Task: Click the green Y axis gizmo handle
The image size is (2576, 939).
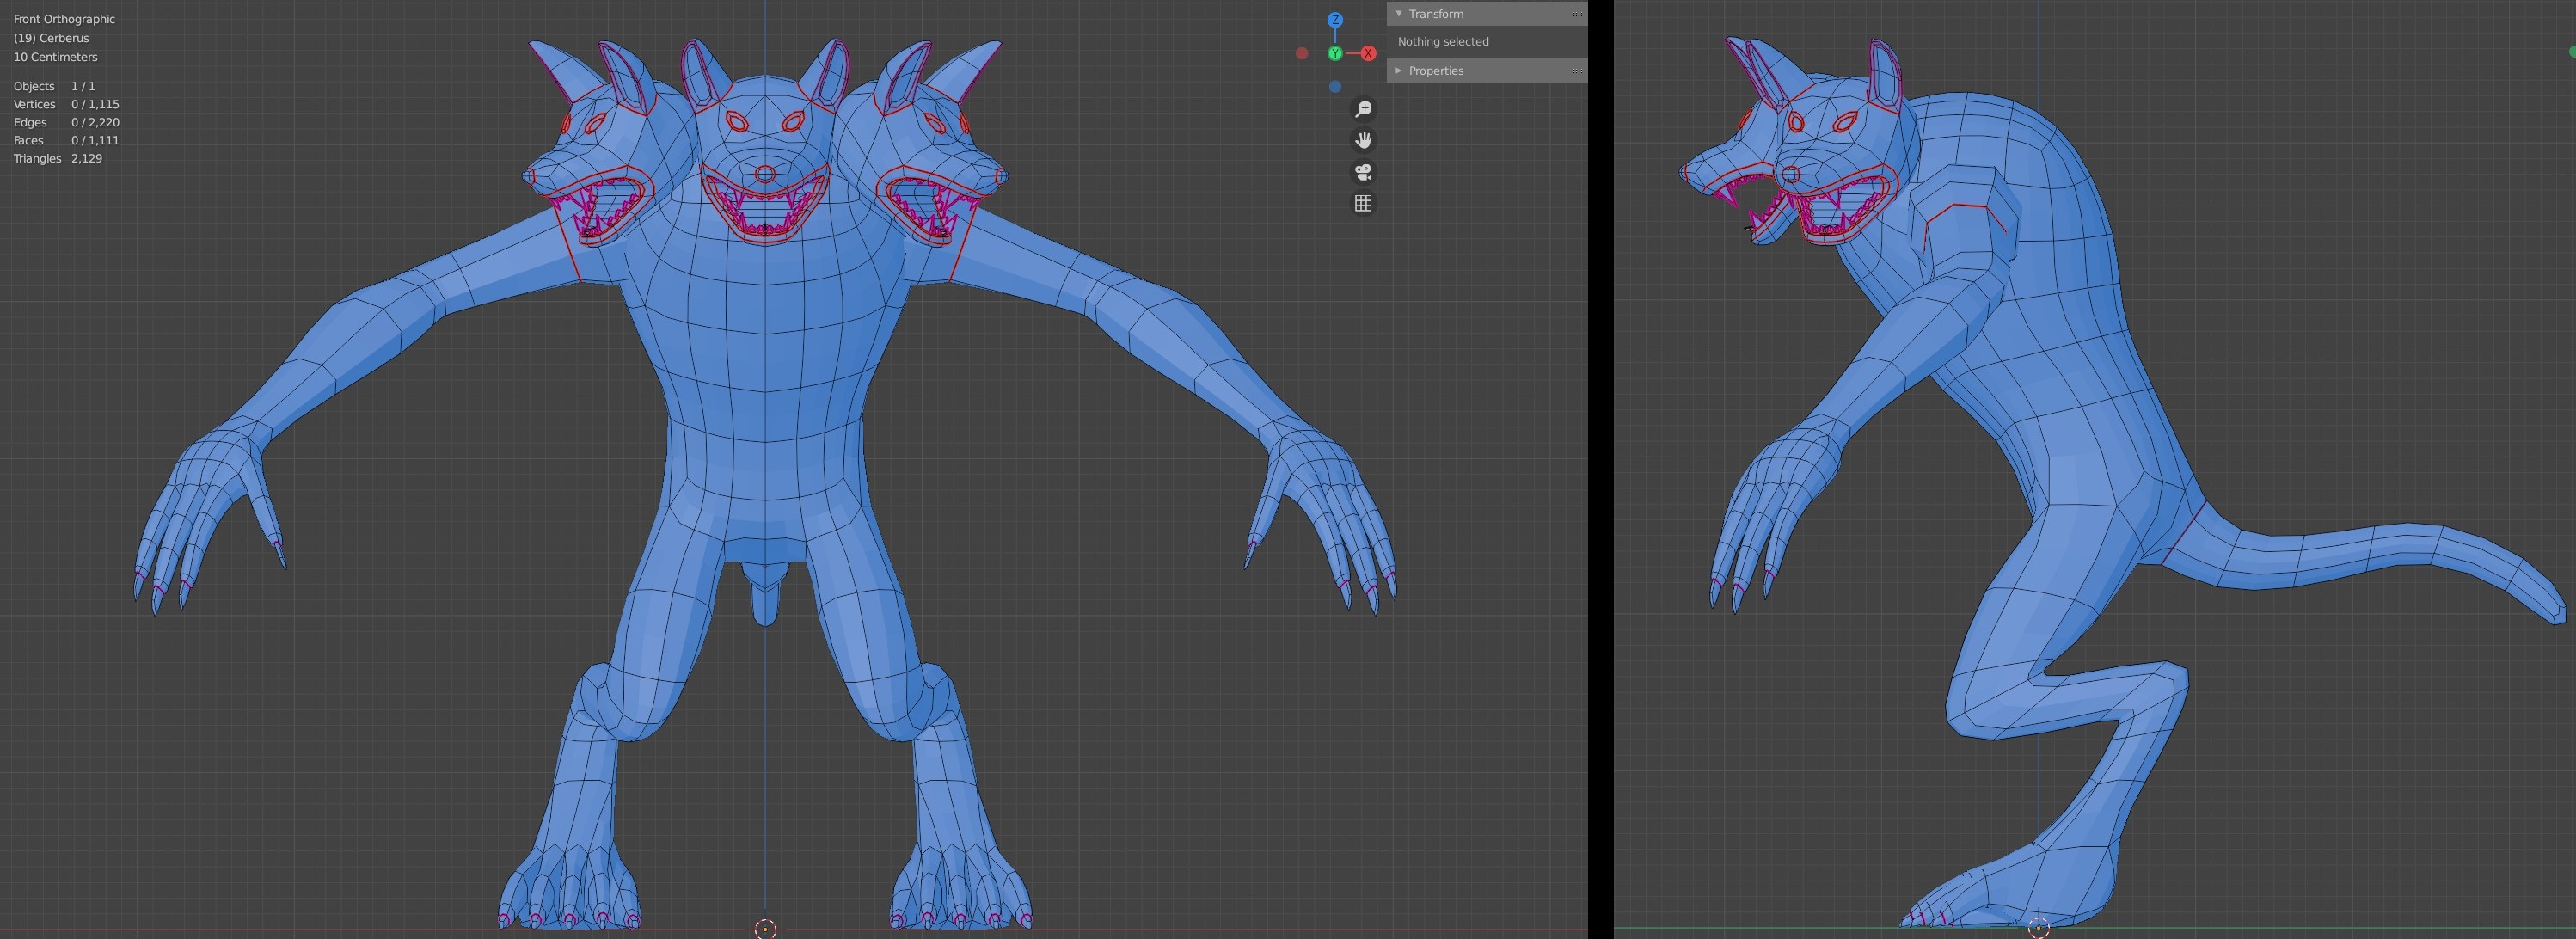Action: click(1335, 54)
